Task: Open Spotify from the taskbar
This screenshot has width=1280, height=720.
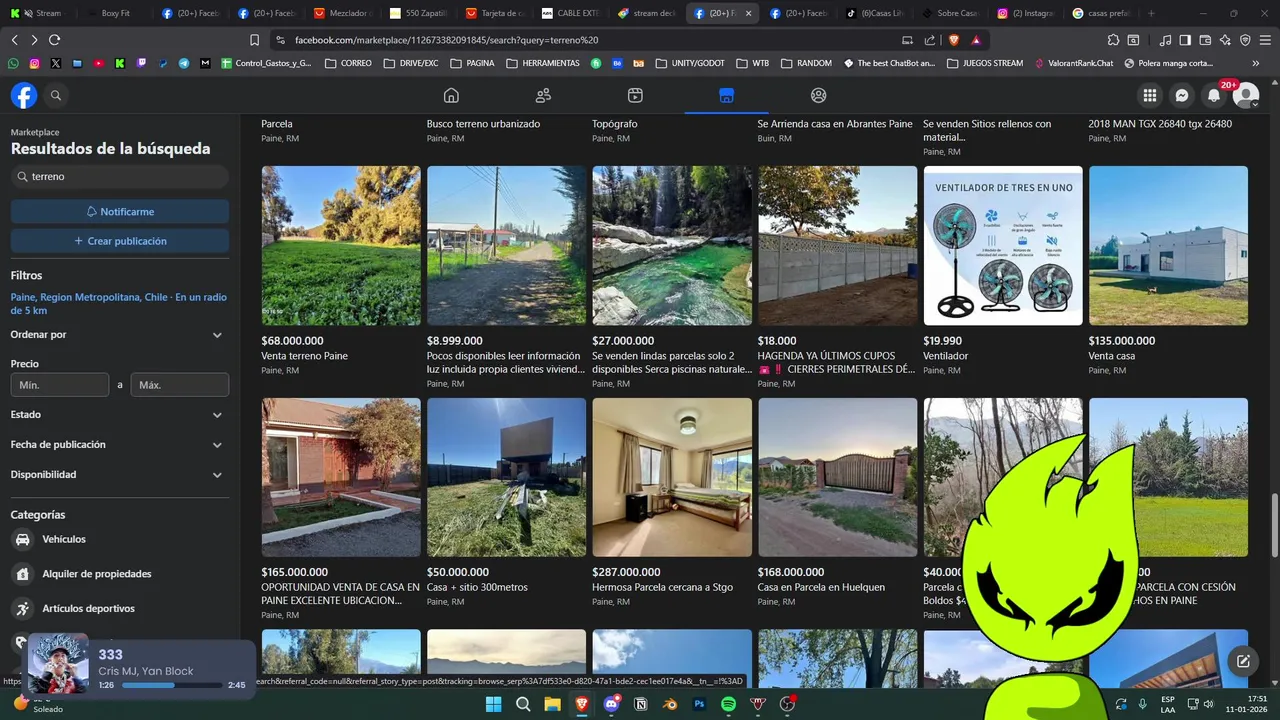Action: pyautogui.click(x=729, y=704)
